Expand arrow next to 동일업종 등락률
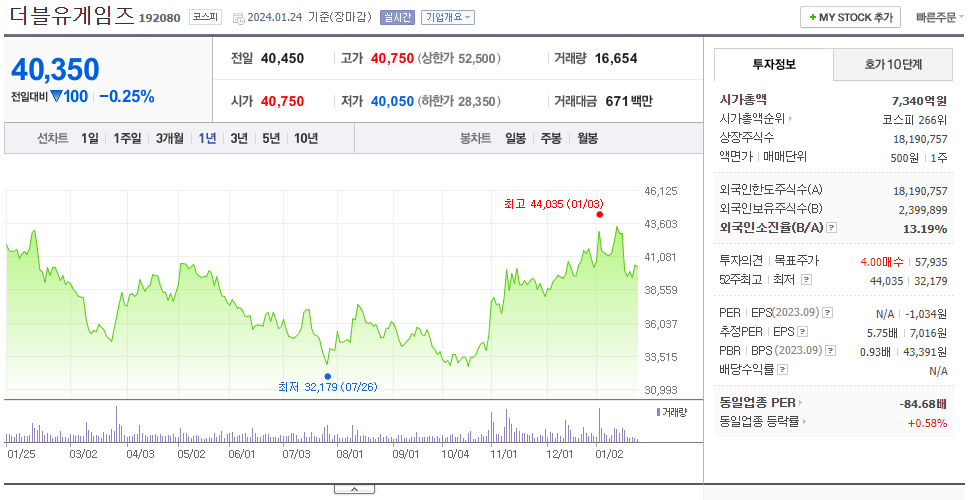Image resolution: width=968 pixels, height=500 pixels. click(x=804, y=422)
